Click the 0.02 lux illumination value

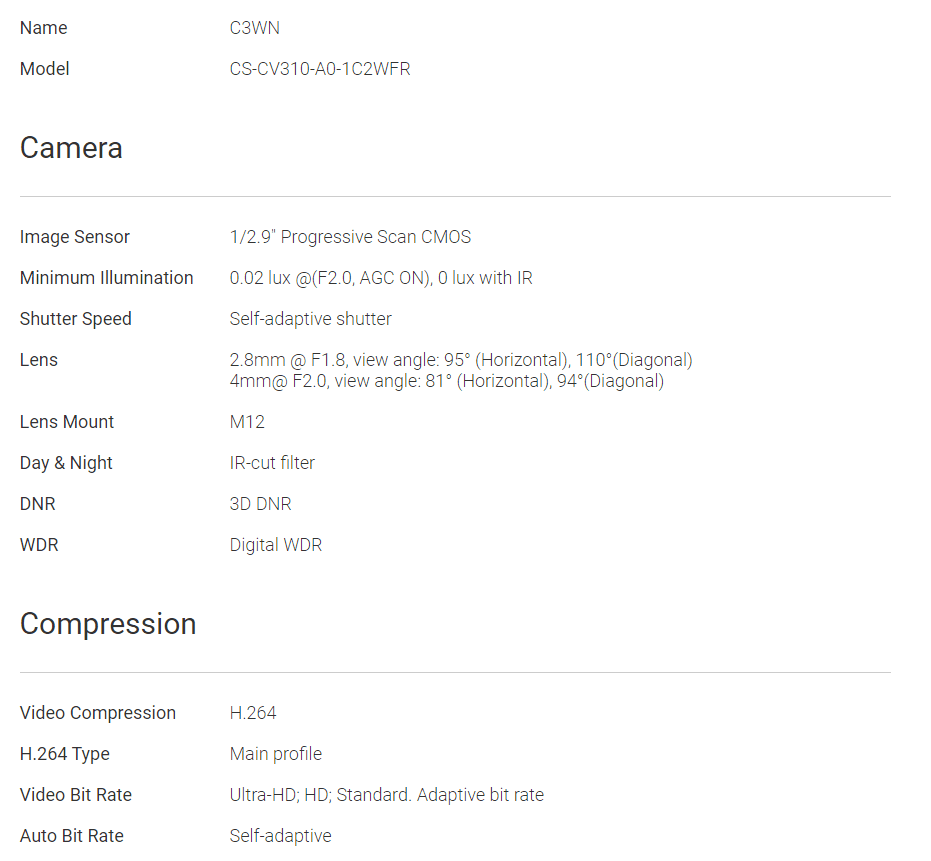tap(381, 278)
